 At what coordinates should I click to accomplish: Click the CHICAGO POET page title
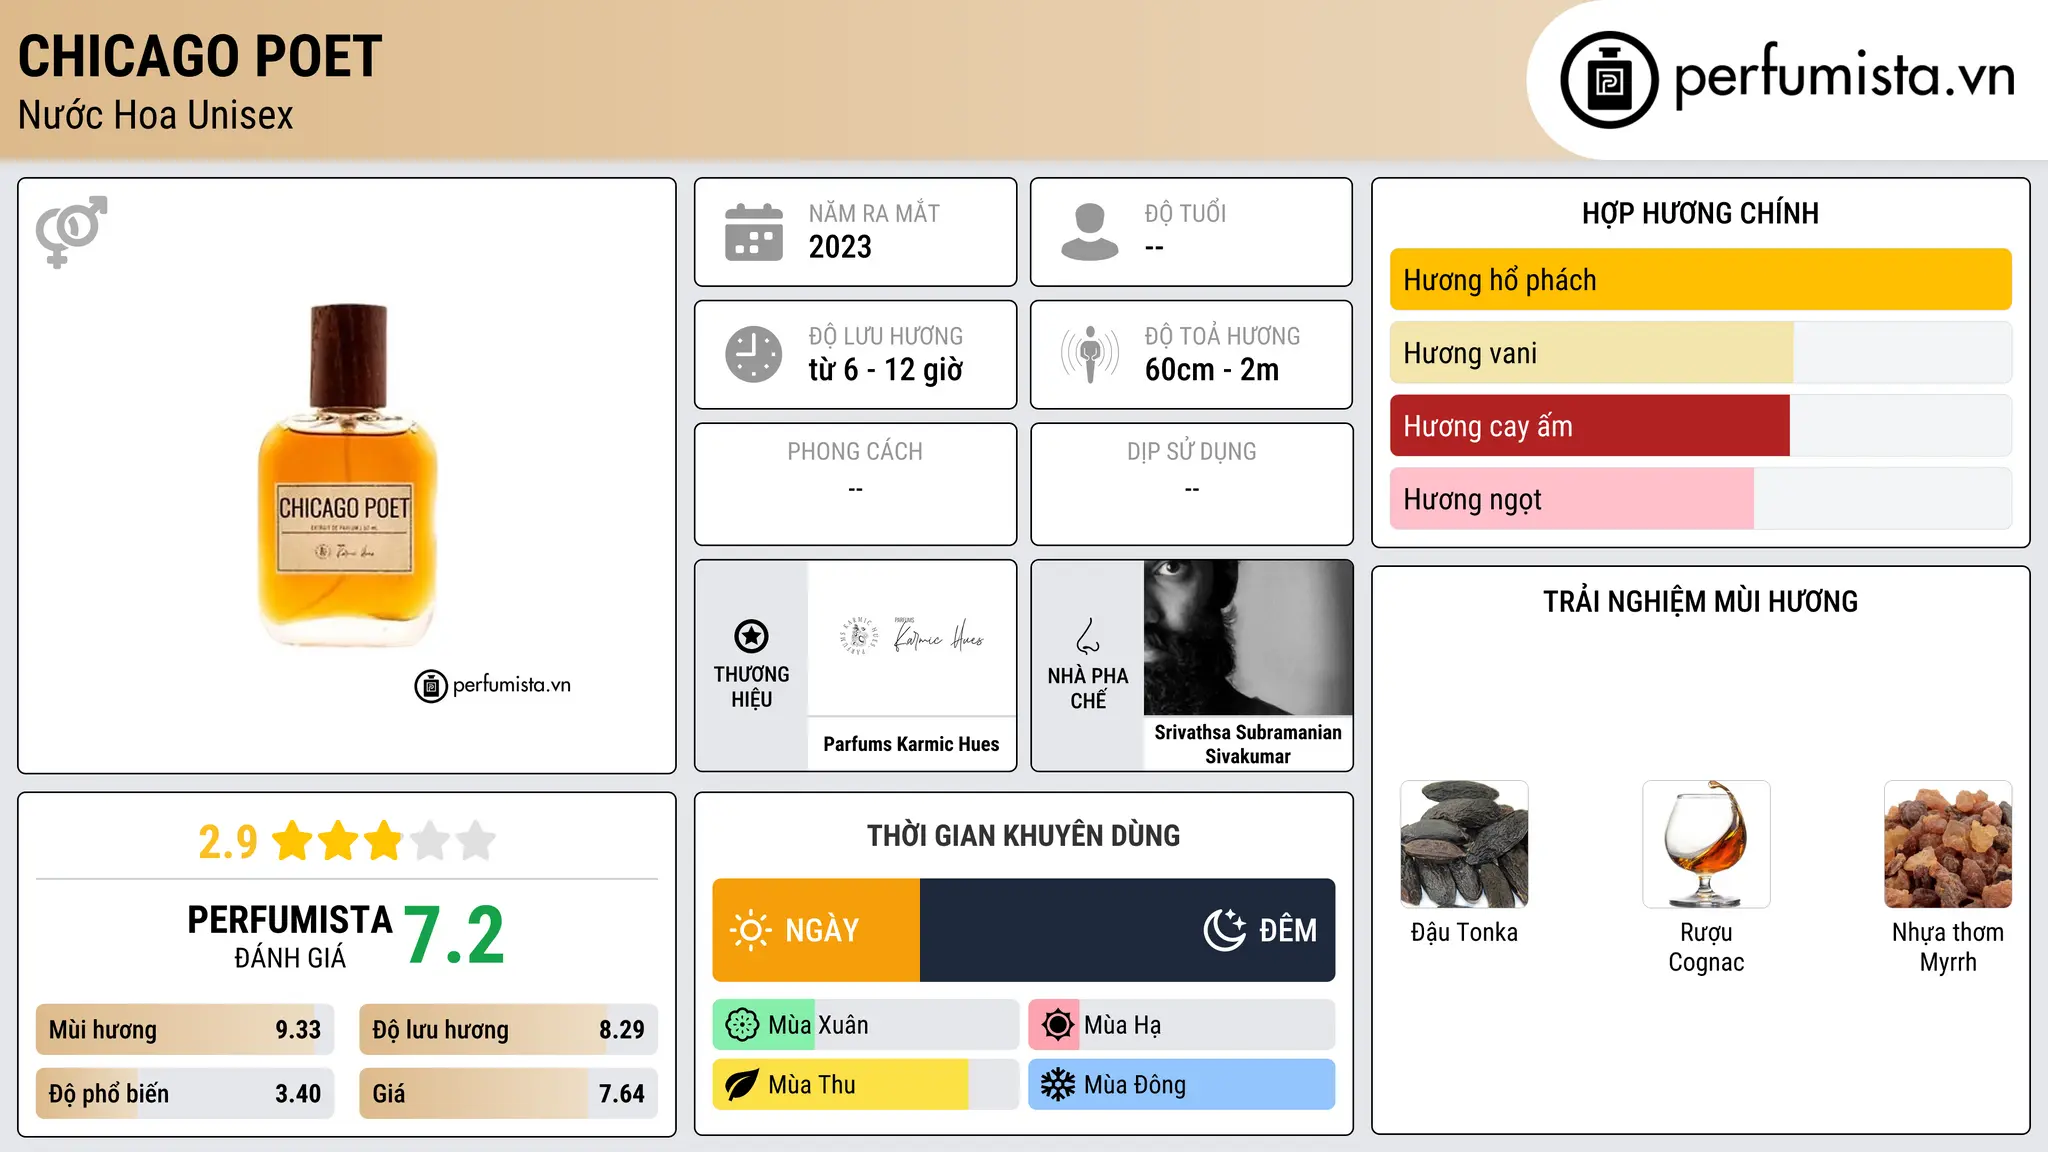200,56
